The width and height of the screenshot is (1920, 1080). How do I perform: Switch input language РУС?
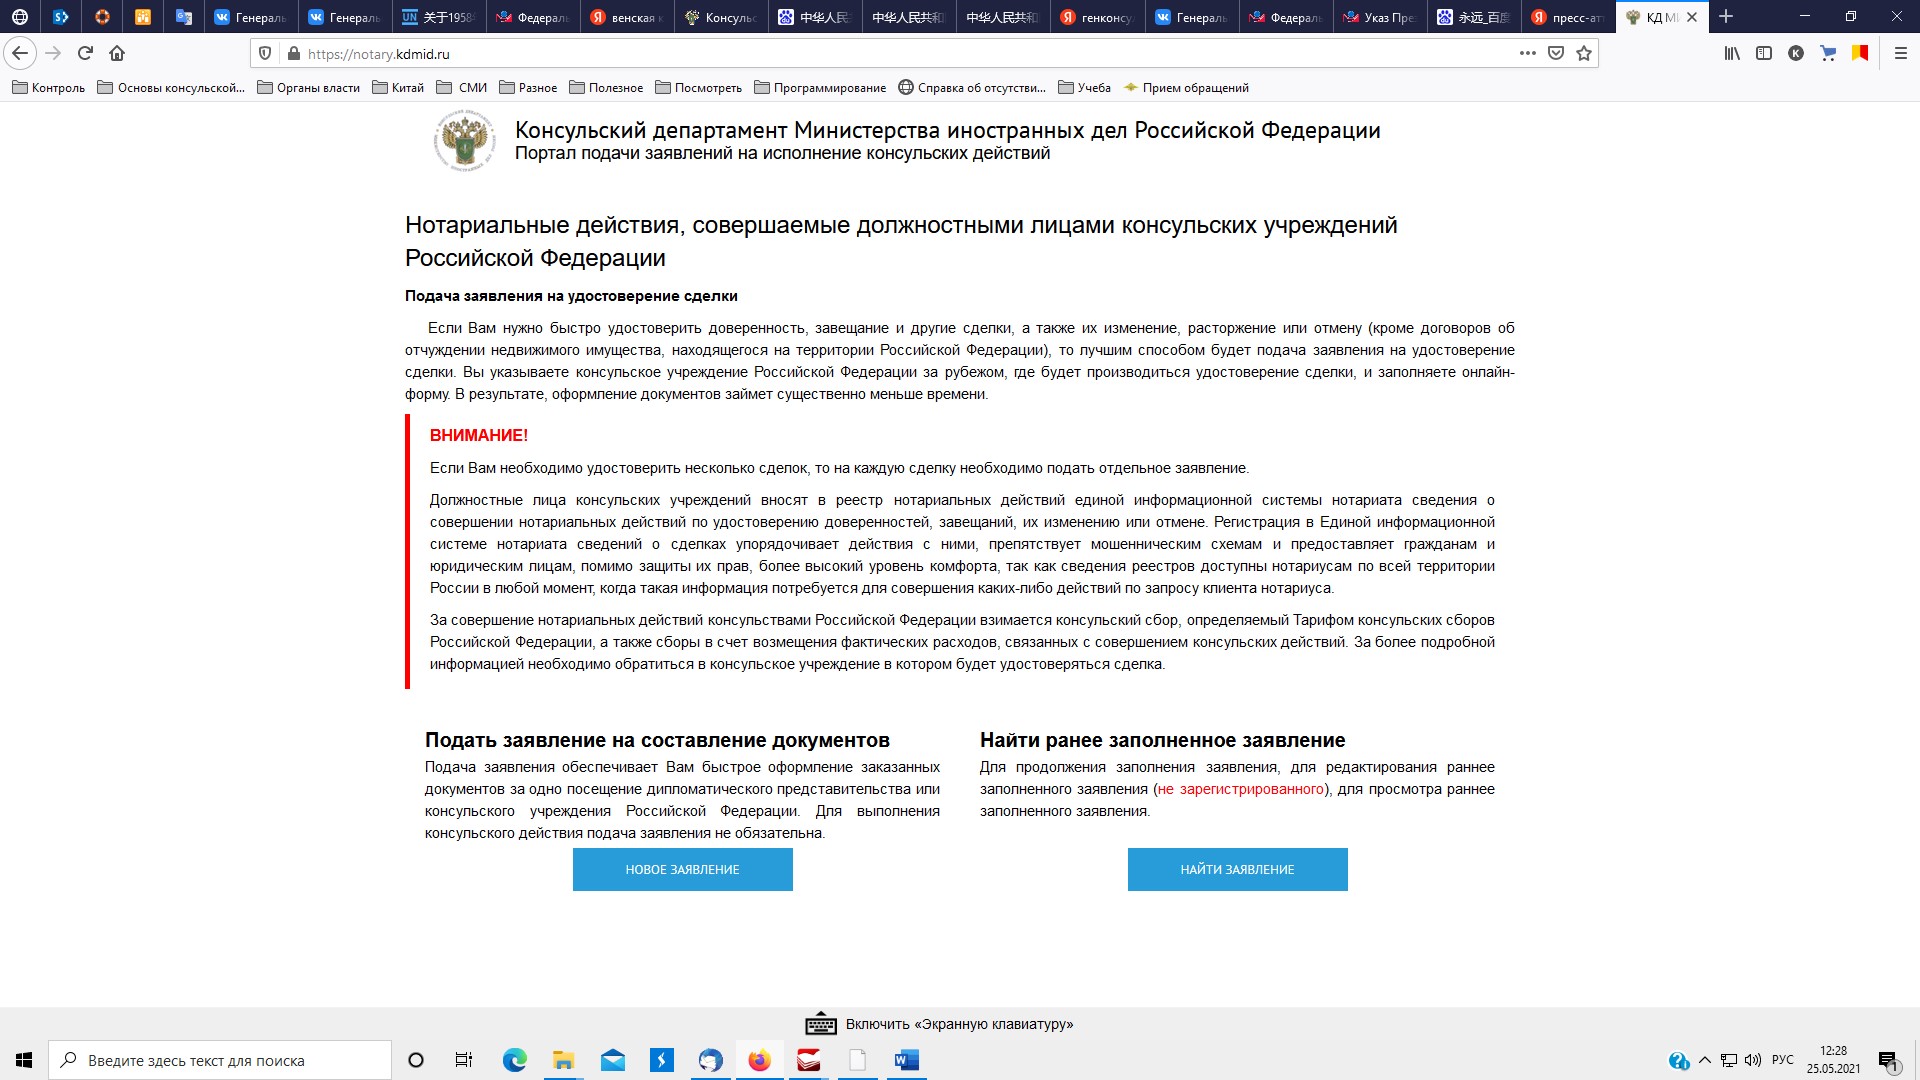pos(1782,1060)
